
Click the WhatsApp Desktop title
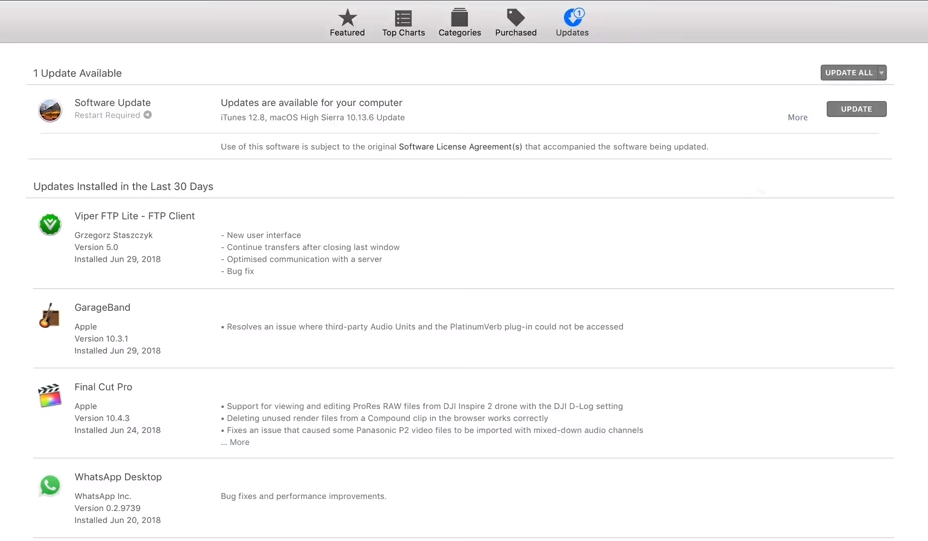pyautogui.click(x=118, y=476)
